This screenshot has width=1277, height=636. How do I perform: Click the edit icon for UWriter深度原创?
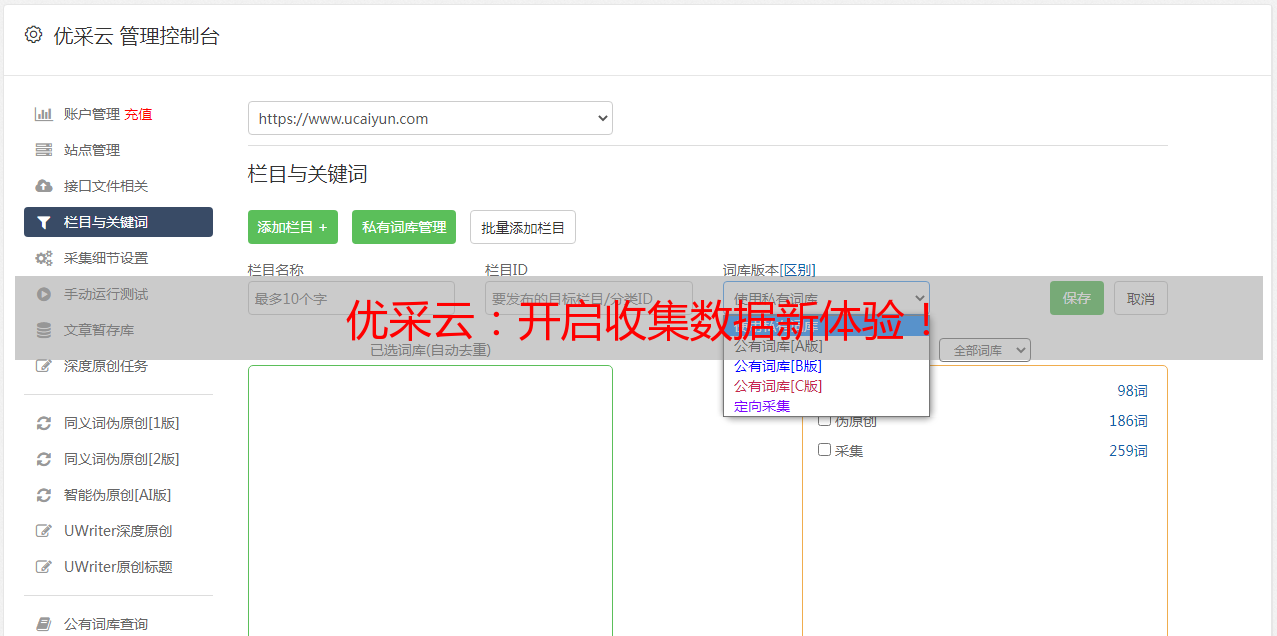[x=43, y=531]
